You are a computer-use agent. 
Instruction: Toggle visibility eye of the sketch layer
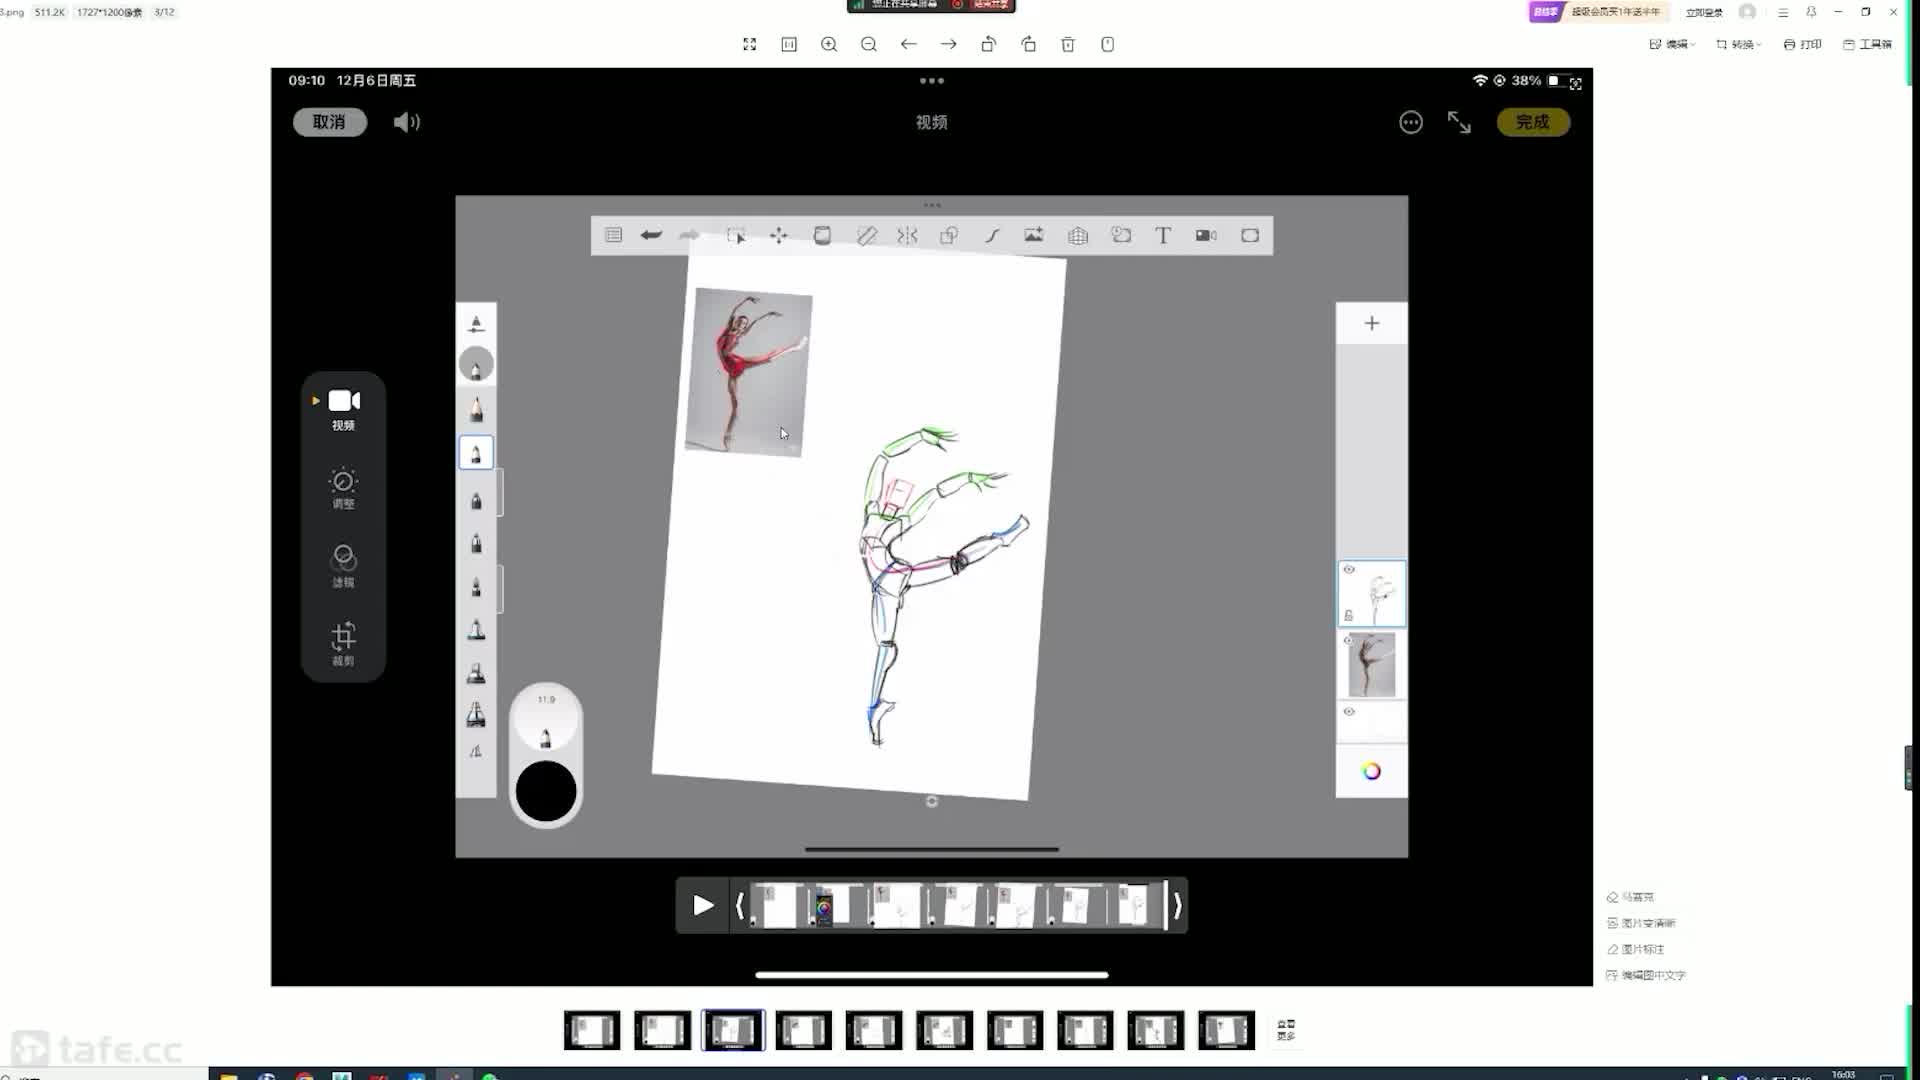1349,570
